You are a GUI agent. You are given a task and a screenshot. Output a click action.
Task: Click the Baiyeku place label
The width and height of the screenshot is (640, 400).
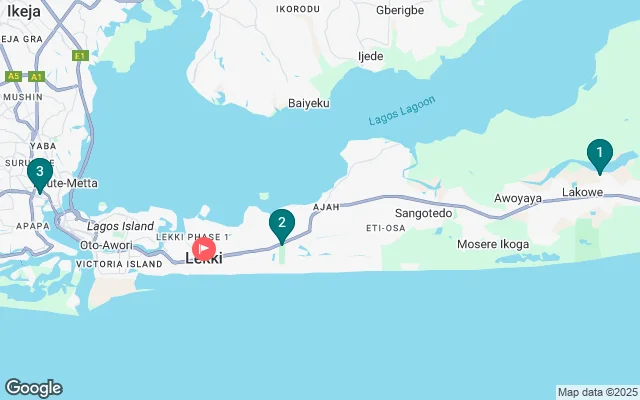point(309,103)
